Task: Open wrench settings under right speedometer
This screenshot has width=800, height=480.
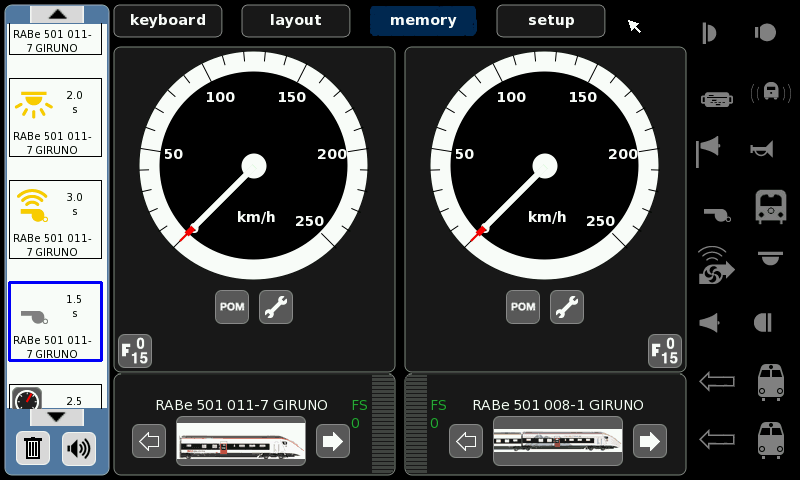Action: click(x=567, y=307)
